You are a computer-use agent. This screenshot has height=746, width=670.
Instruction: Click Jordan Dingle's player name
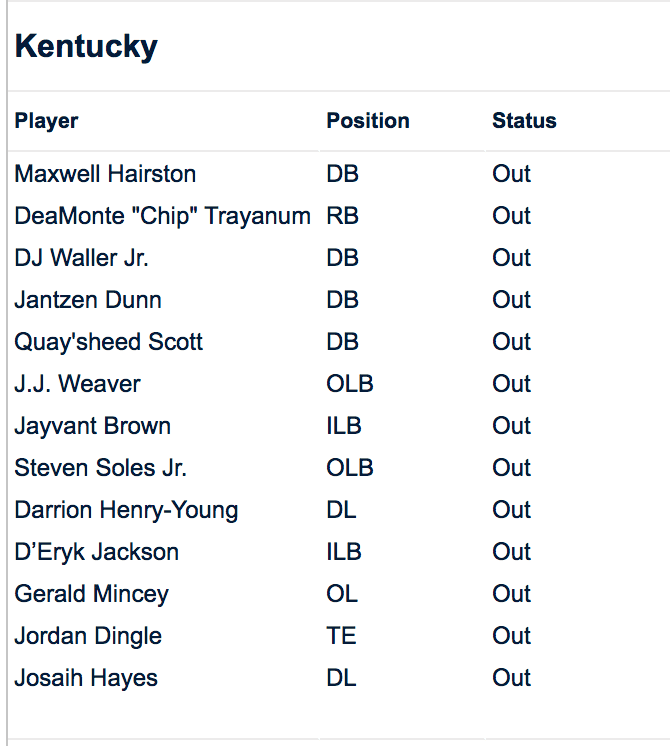pos(88,636)
